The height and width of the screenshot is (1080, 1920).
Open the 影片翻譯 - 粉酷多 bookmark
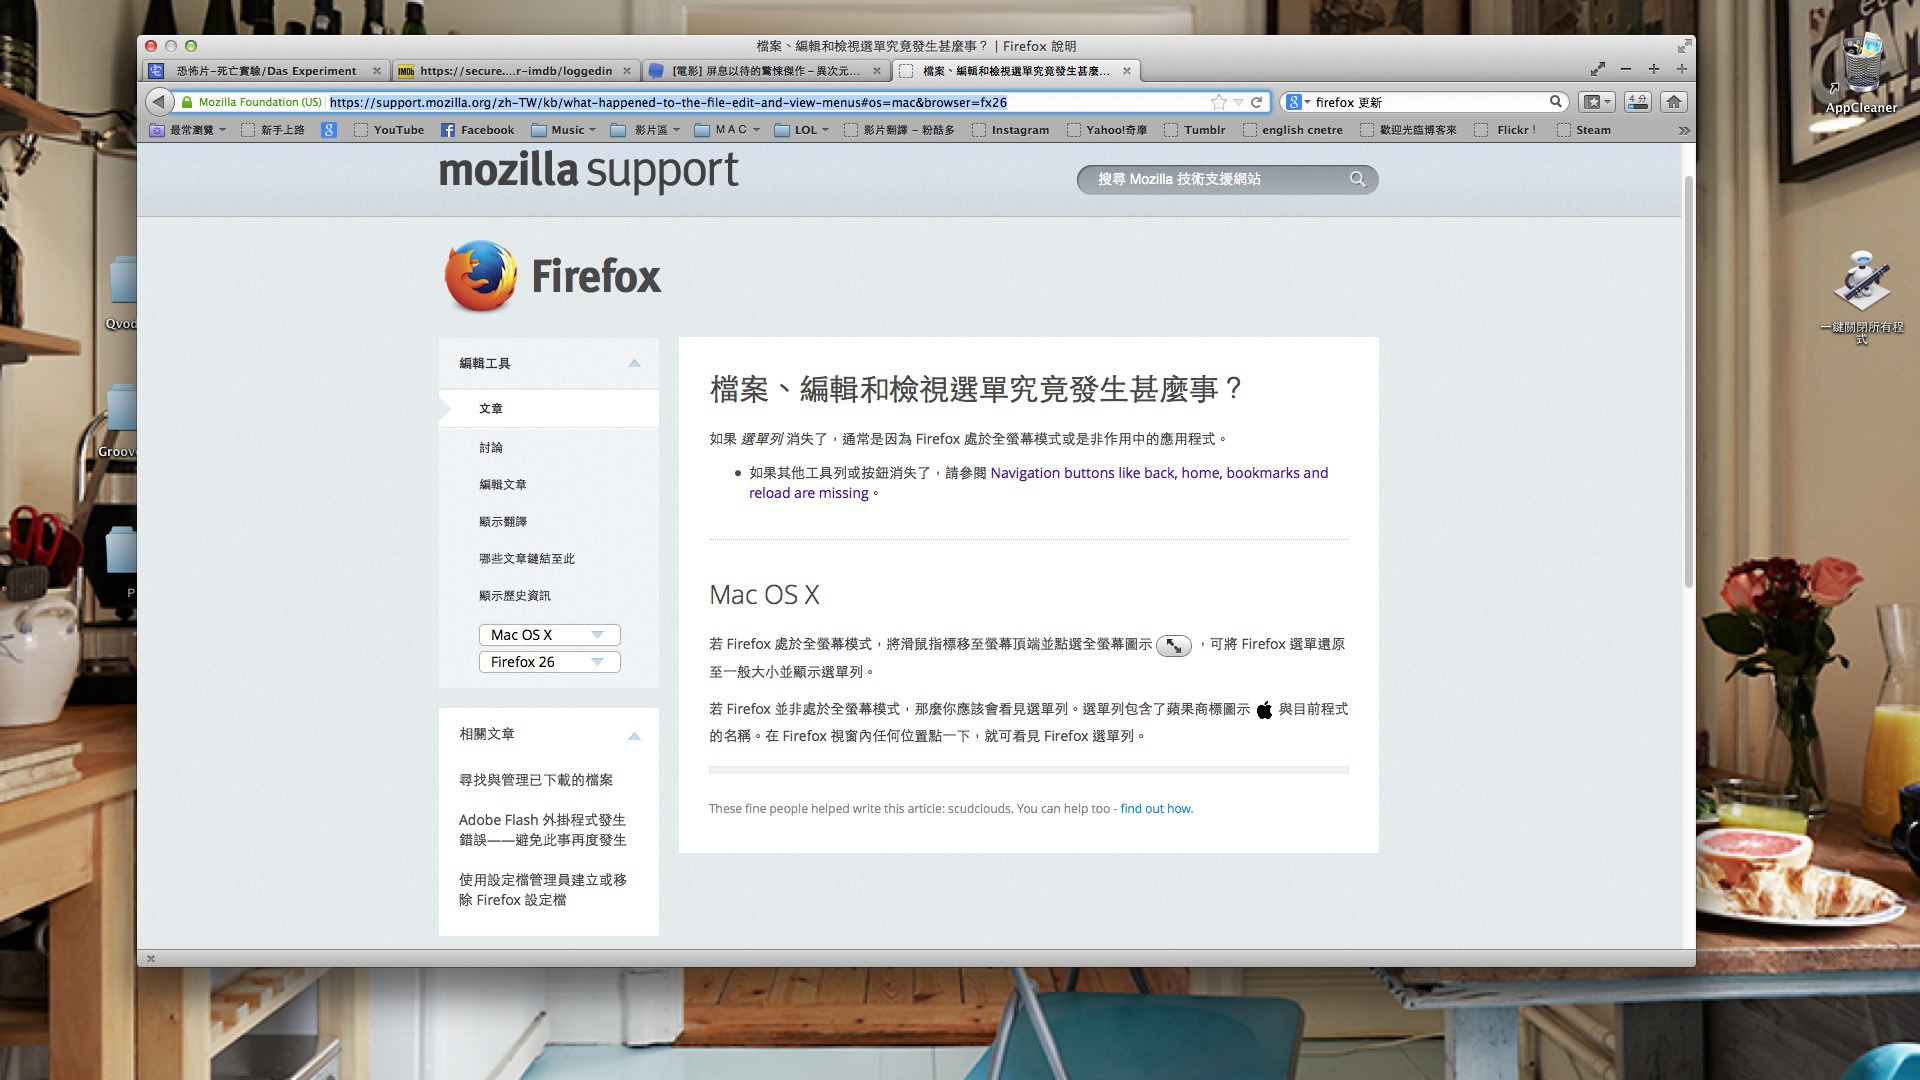899,130
